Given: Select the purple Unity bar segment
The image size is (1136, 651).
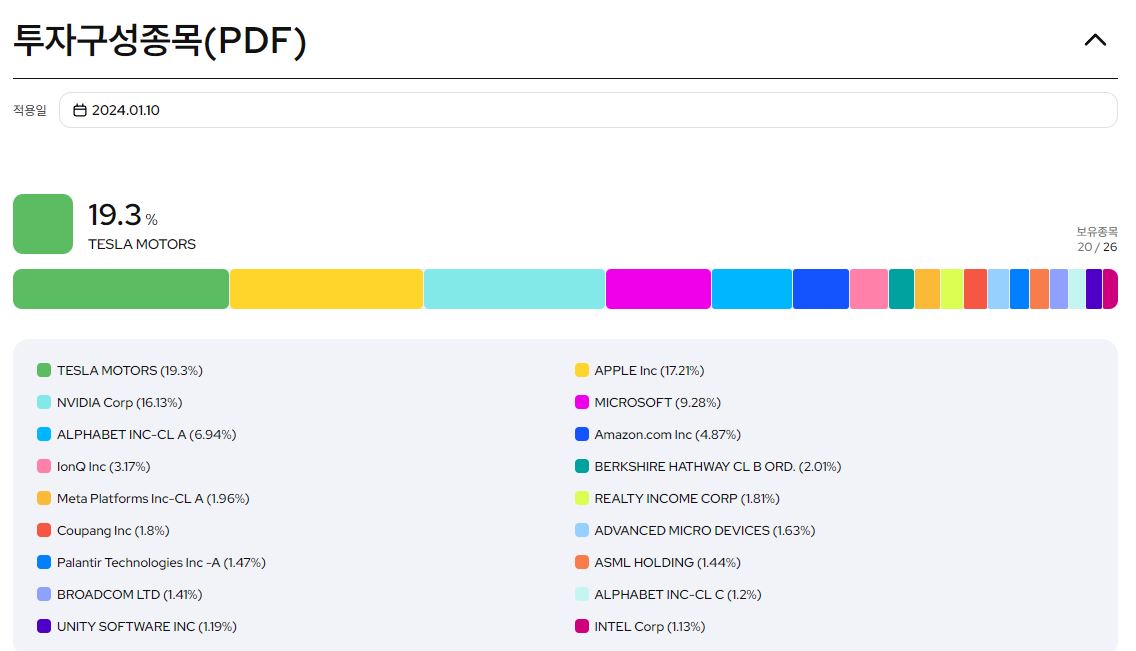Looking at the screenshot, I should [x=1094, y=289].
